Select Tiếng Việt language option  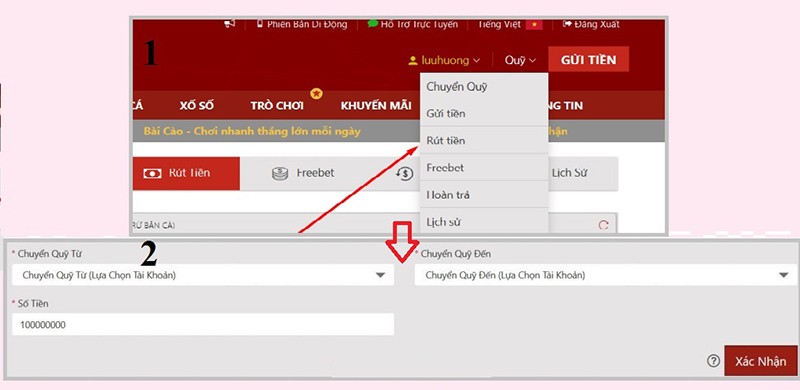pos(499,24)
